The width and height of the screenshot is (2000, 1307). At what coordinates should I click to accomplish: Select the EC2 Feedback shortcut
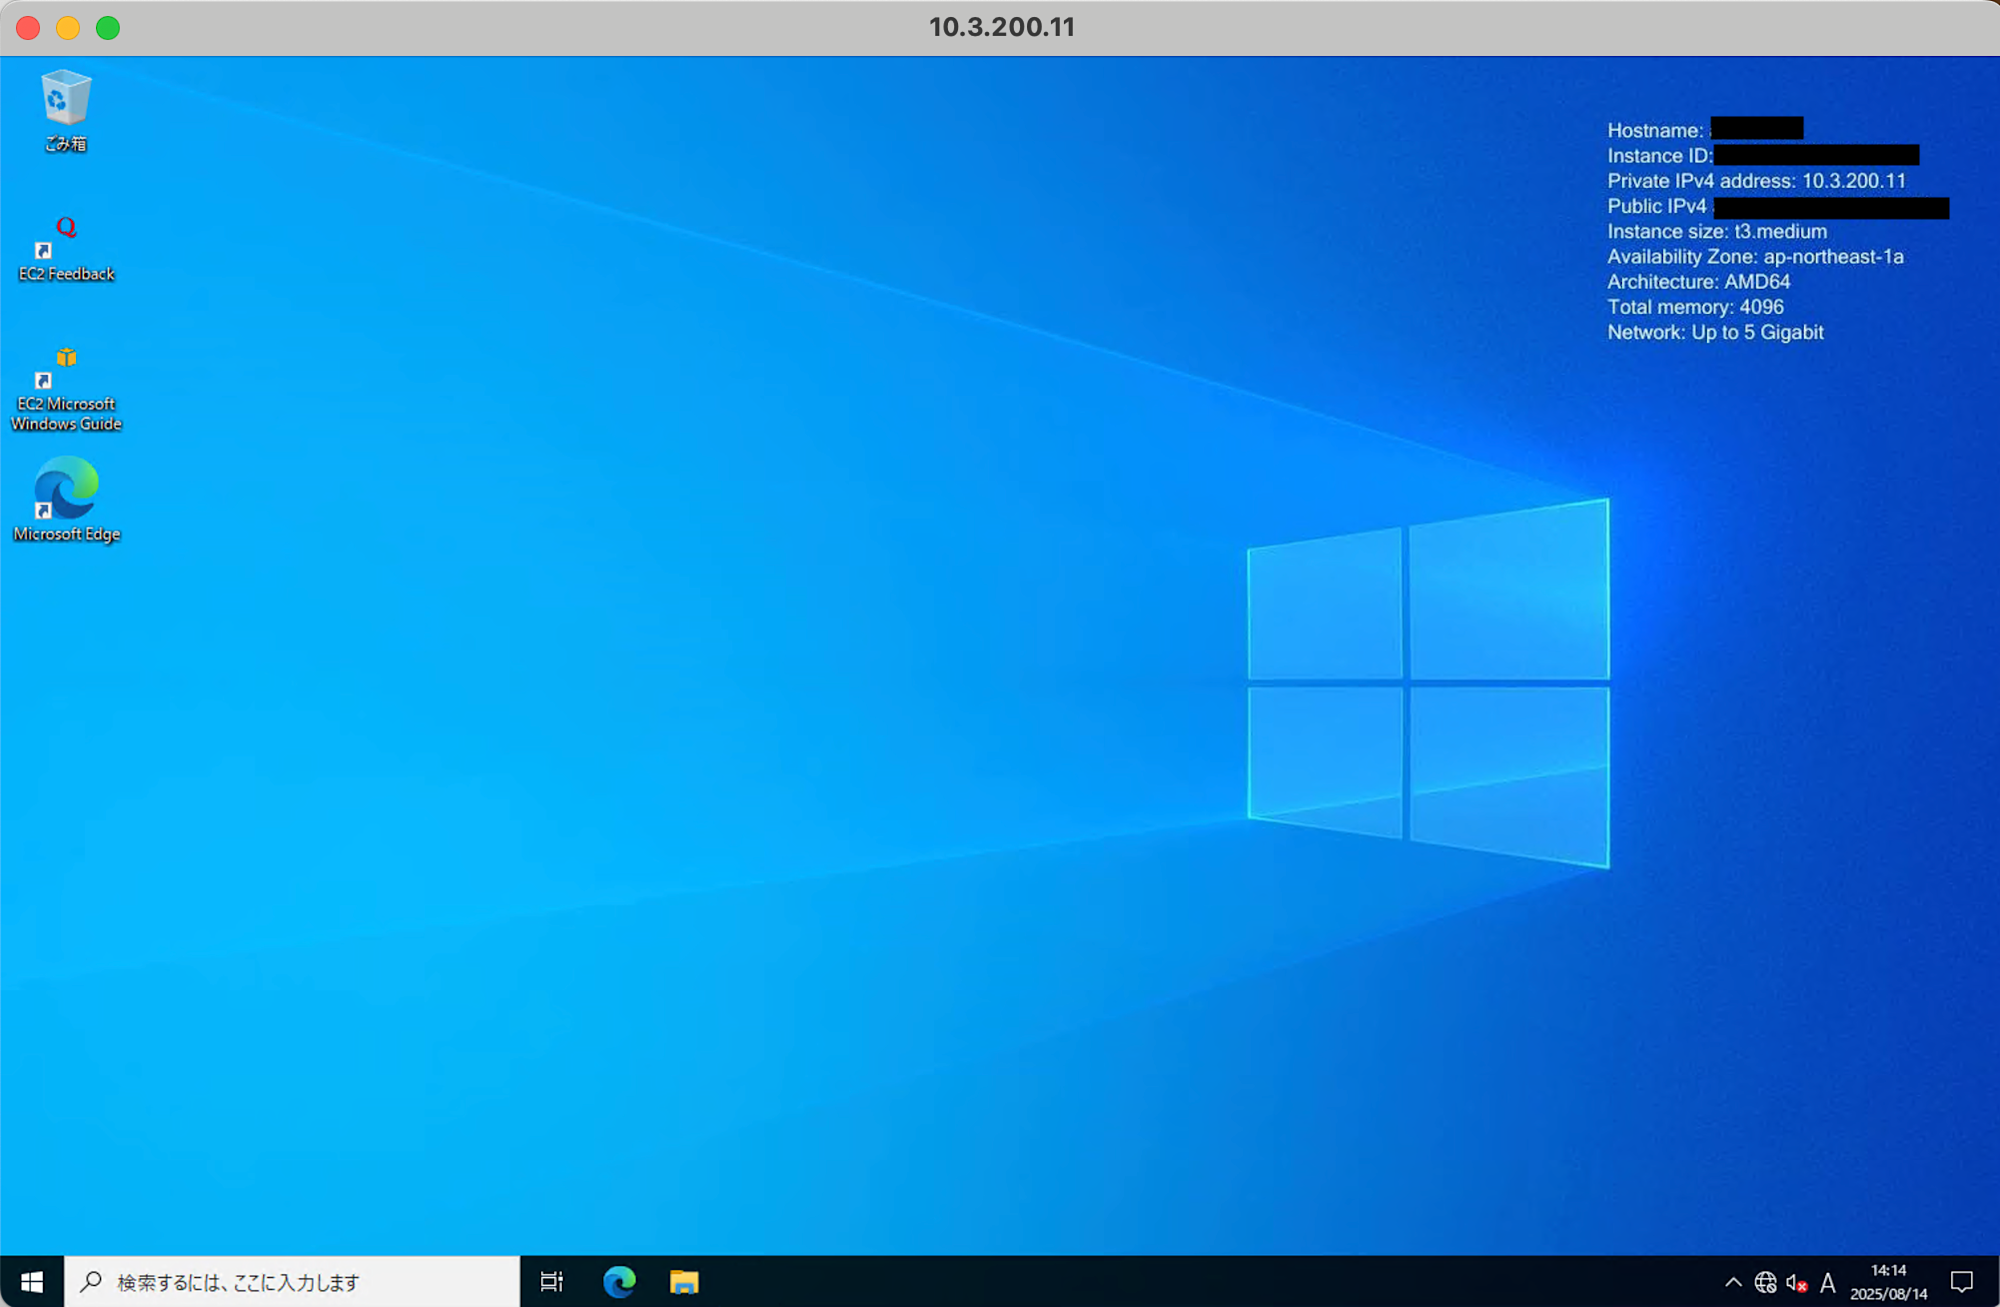(x=66, y=249)
